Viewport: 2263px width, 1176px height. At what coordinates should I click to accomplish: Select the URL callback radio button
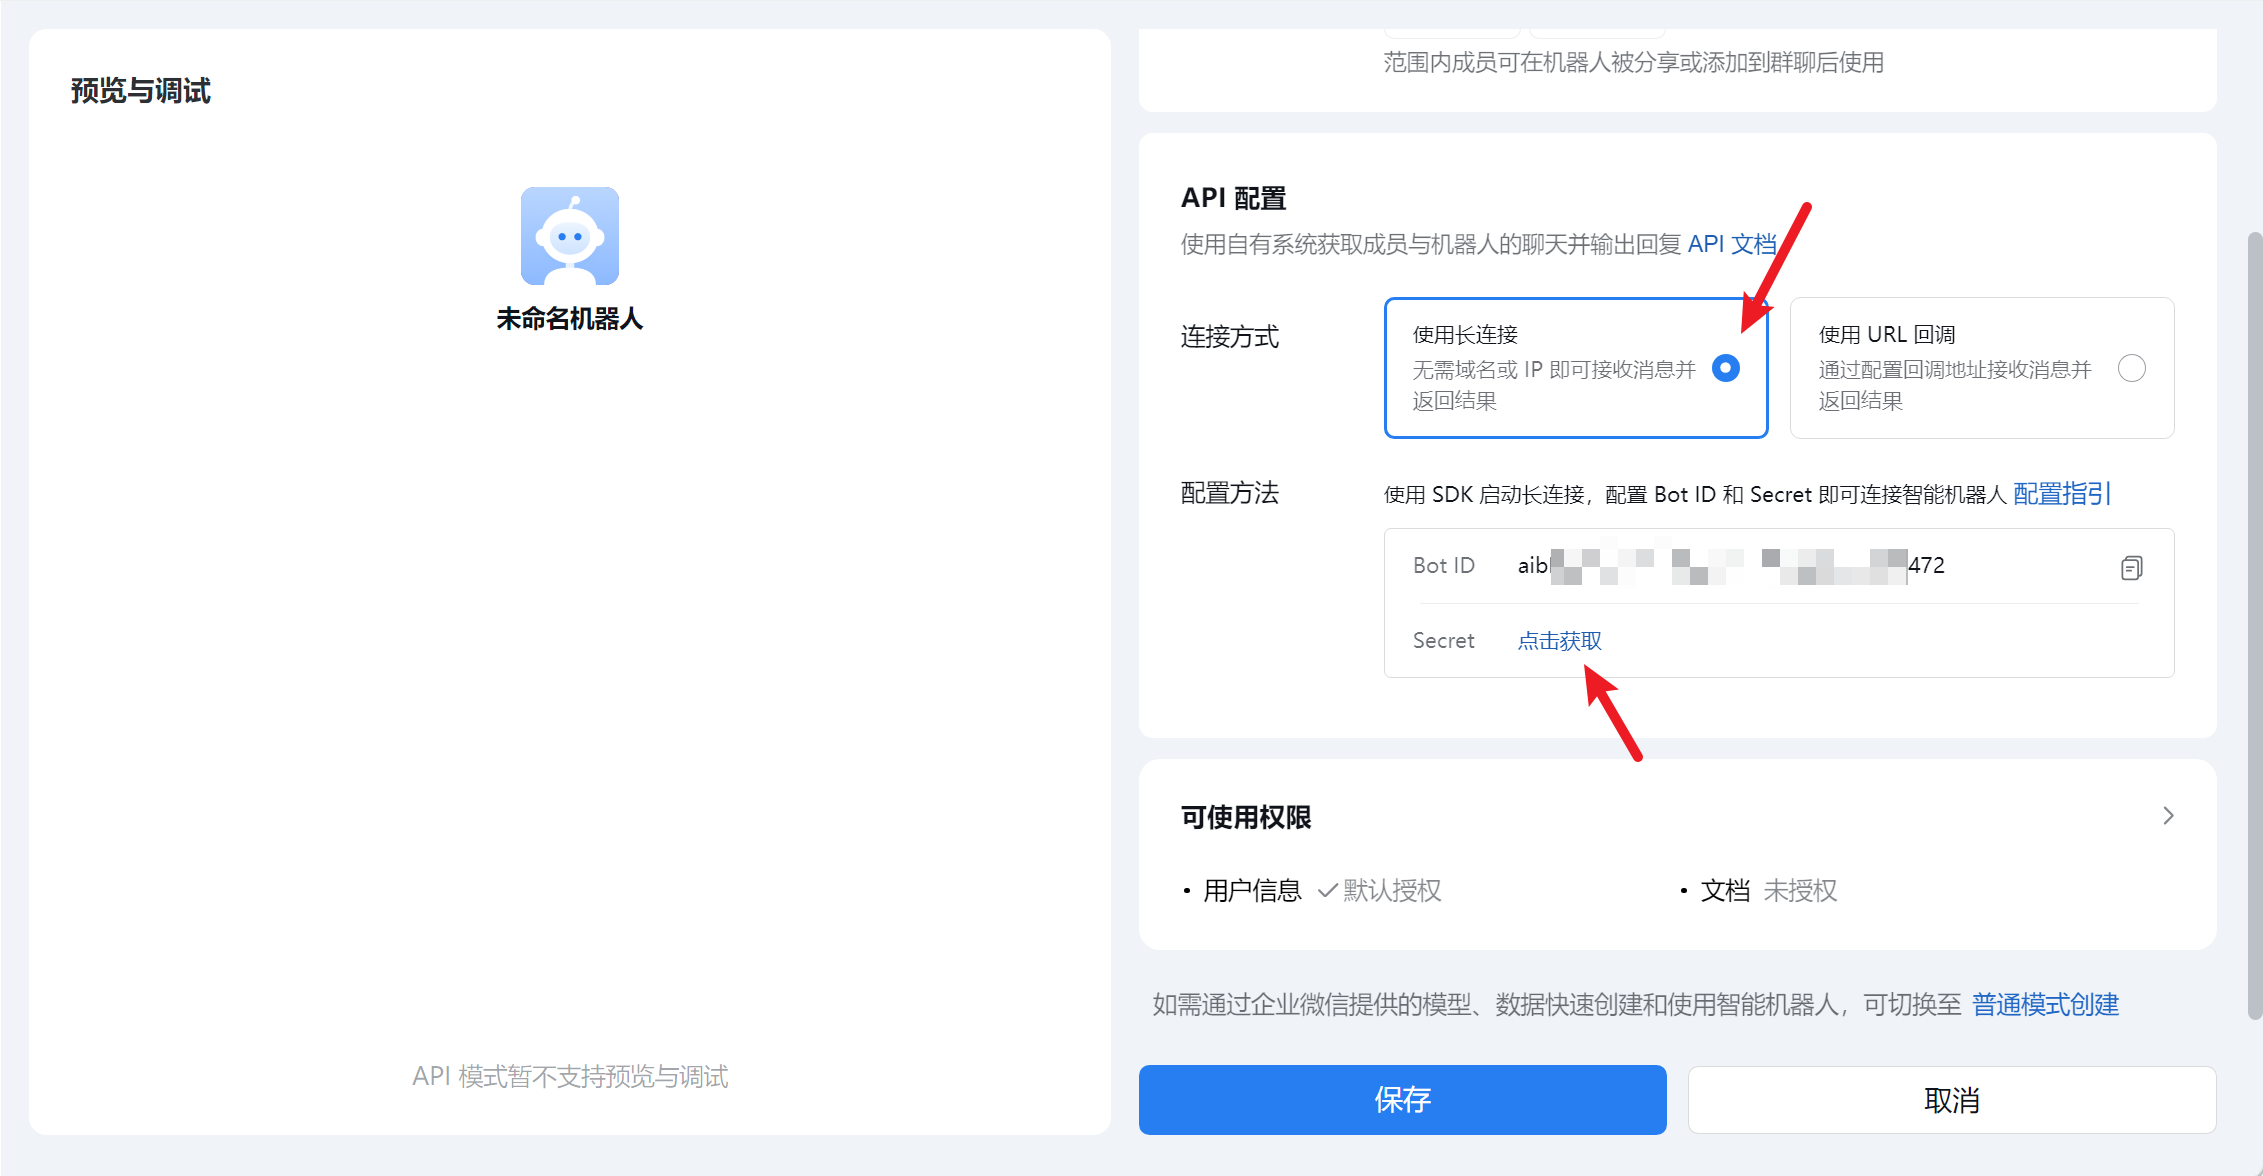pyautogui.click(x=2131, y=368)
